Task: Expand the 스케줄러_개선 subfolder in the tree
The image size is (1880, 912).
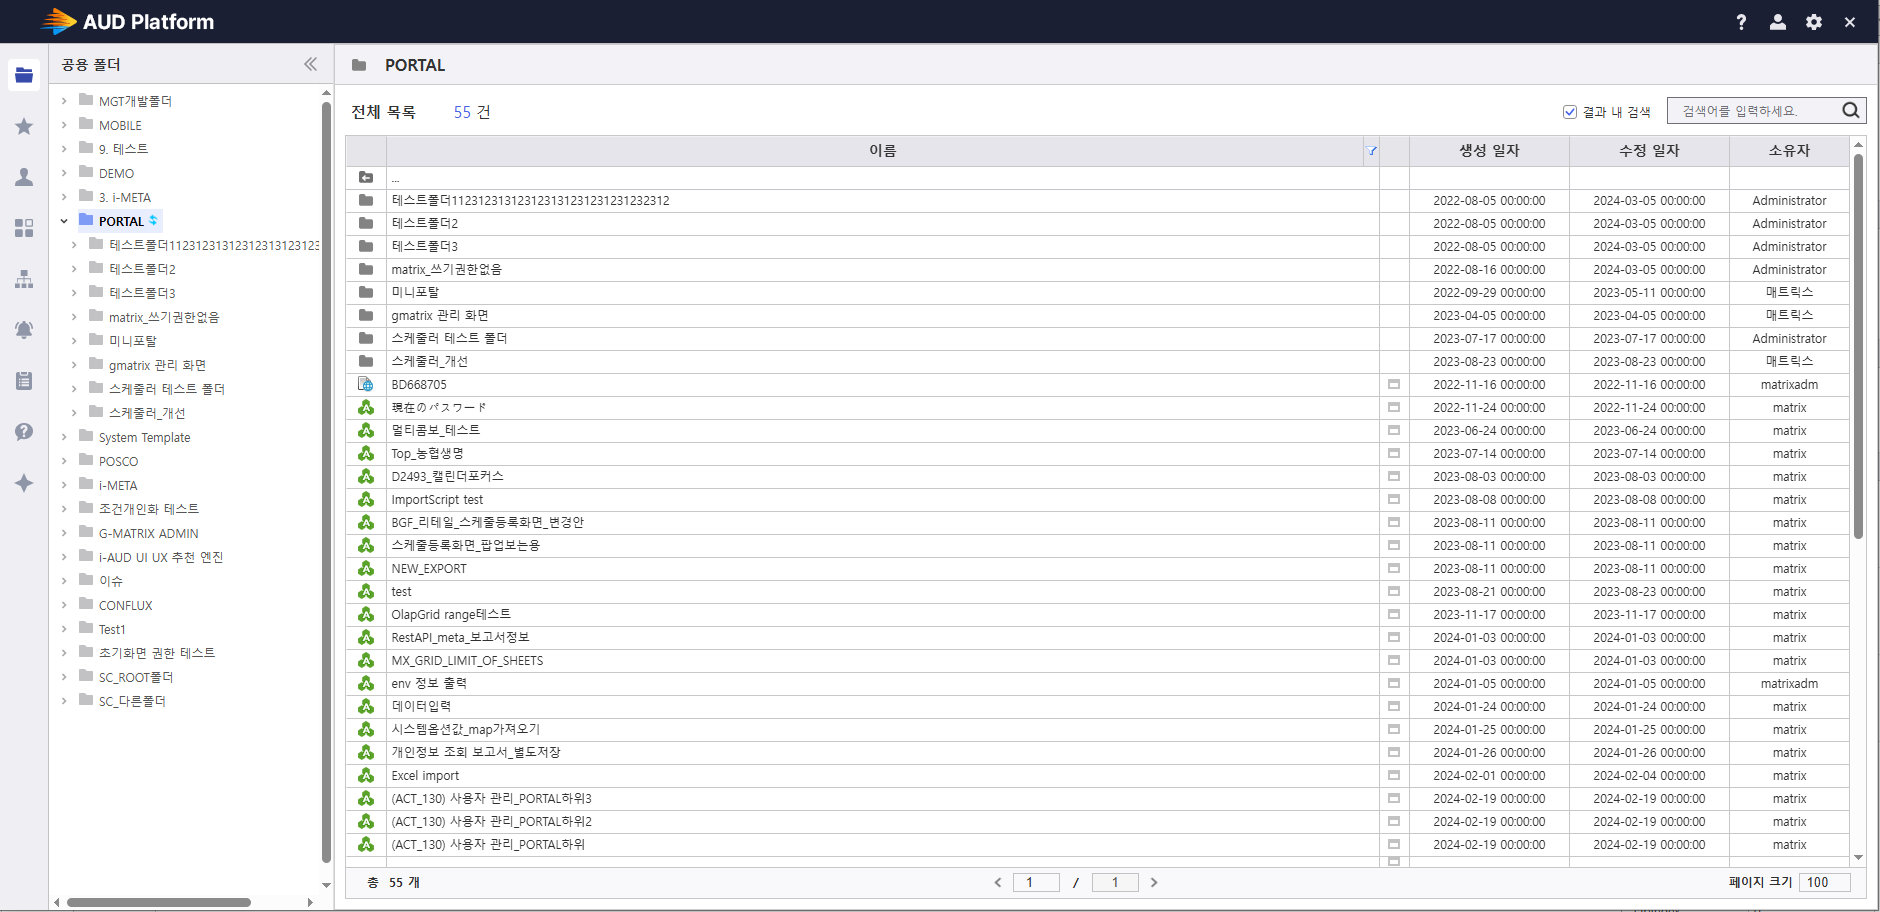Action: (74, 413)
